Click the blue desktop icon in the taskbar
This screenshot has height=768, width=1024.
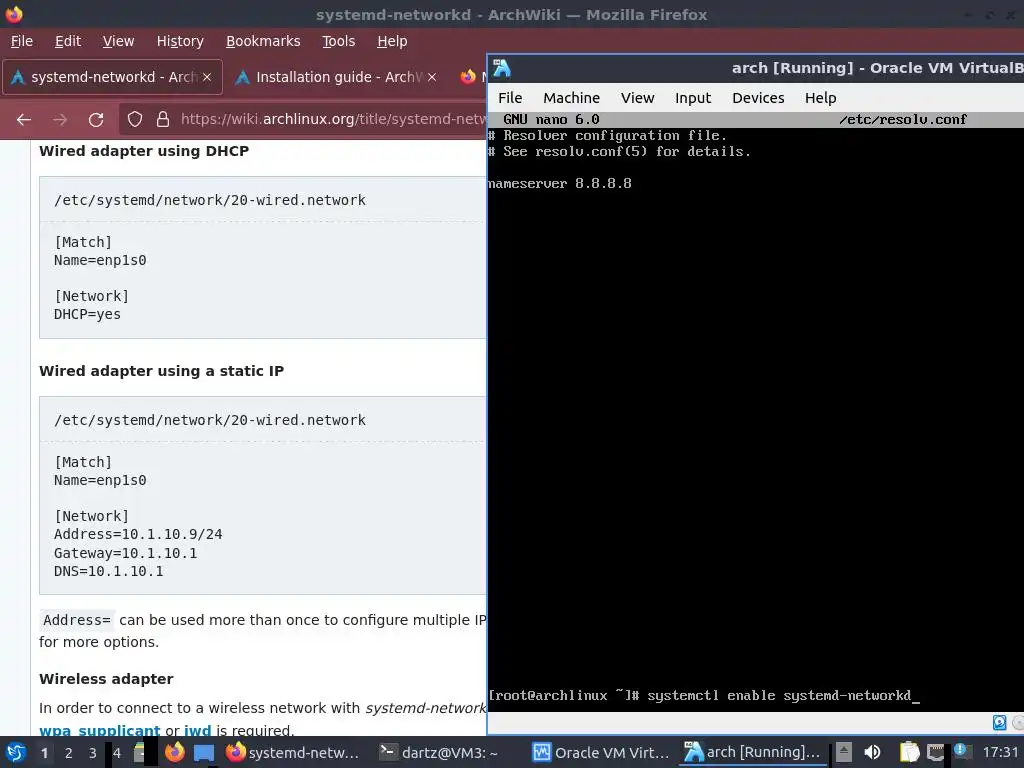204,753
